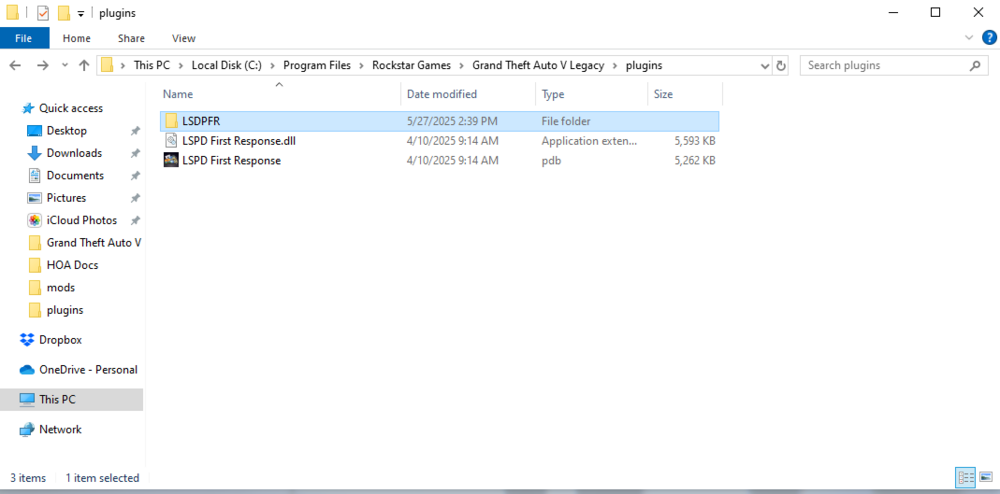Click the search magnifier icon

pyautogui.click(x=974, y=65)
